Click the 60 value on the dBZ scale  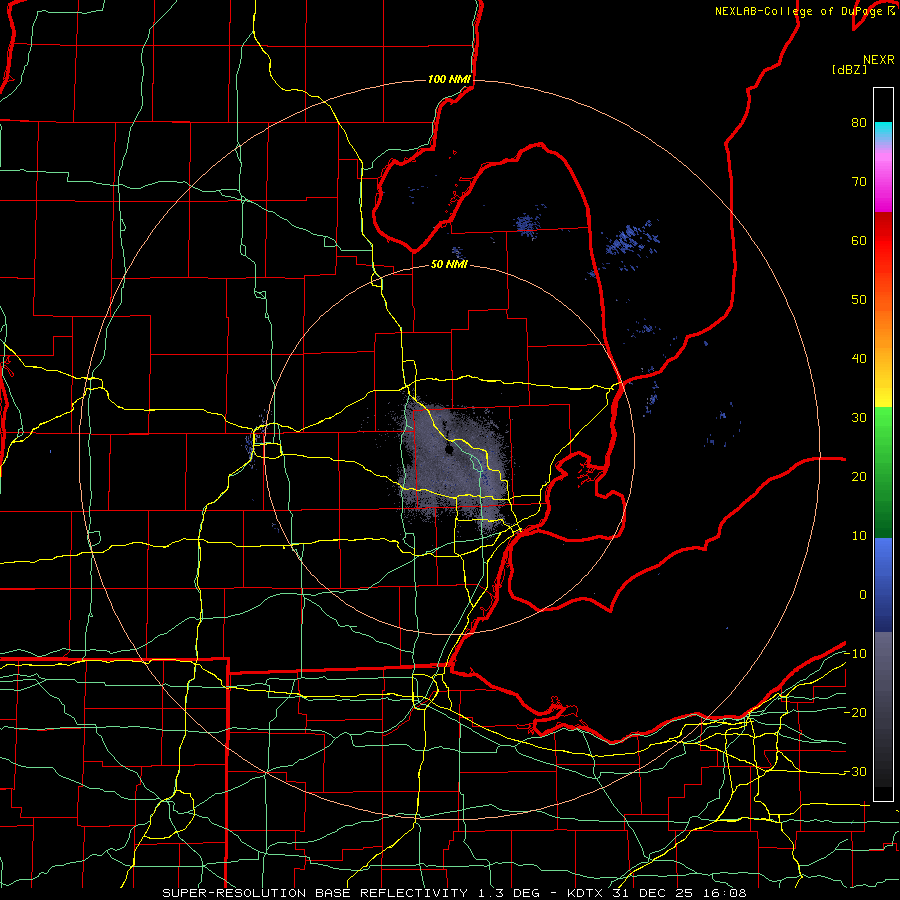[859, 240]
